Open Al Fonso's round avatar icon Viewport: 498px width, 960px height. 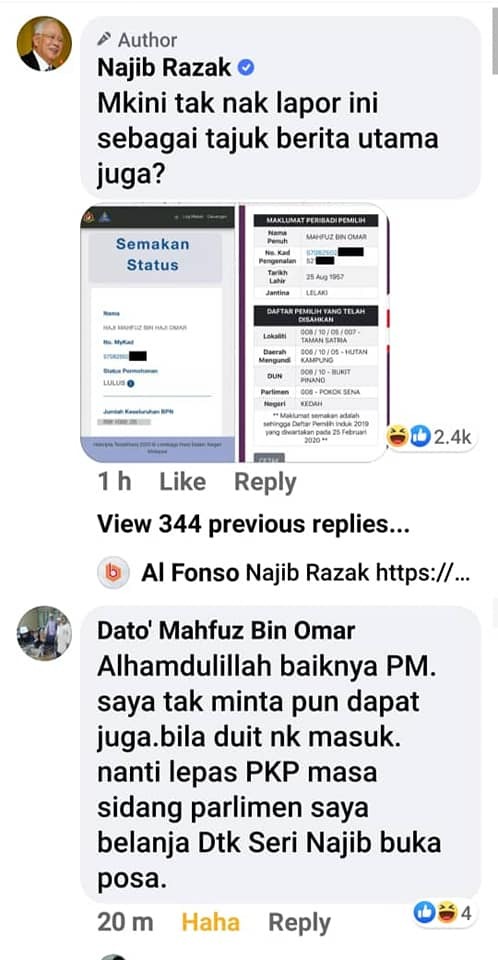pyautogui.click(x=113, y=573)
